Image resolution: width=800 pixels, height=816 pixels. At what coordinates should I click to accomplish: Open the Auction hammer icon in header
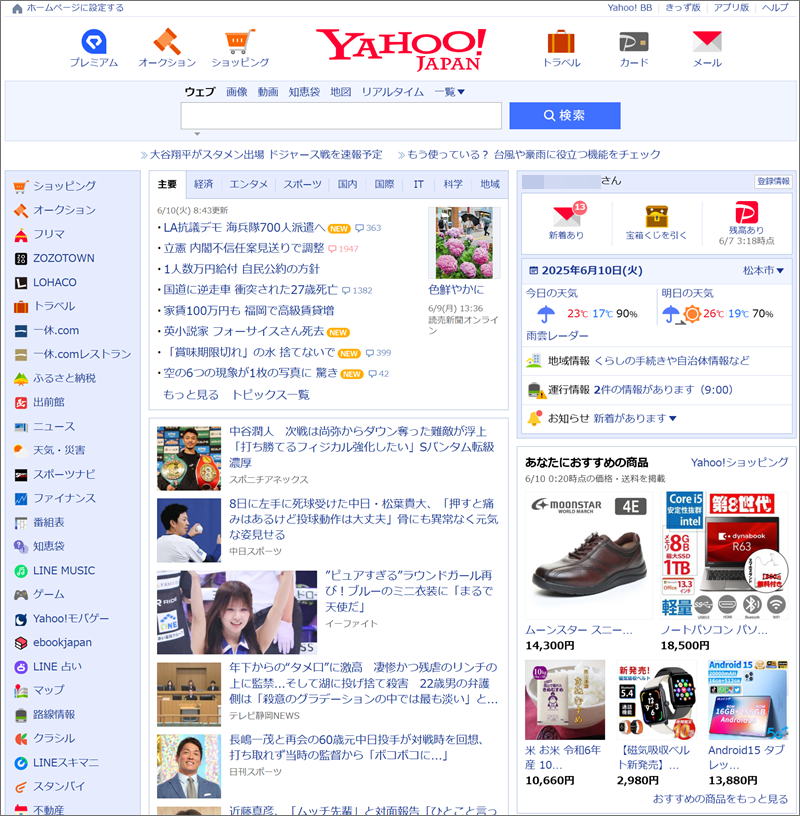[167, 42]
